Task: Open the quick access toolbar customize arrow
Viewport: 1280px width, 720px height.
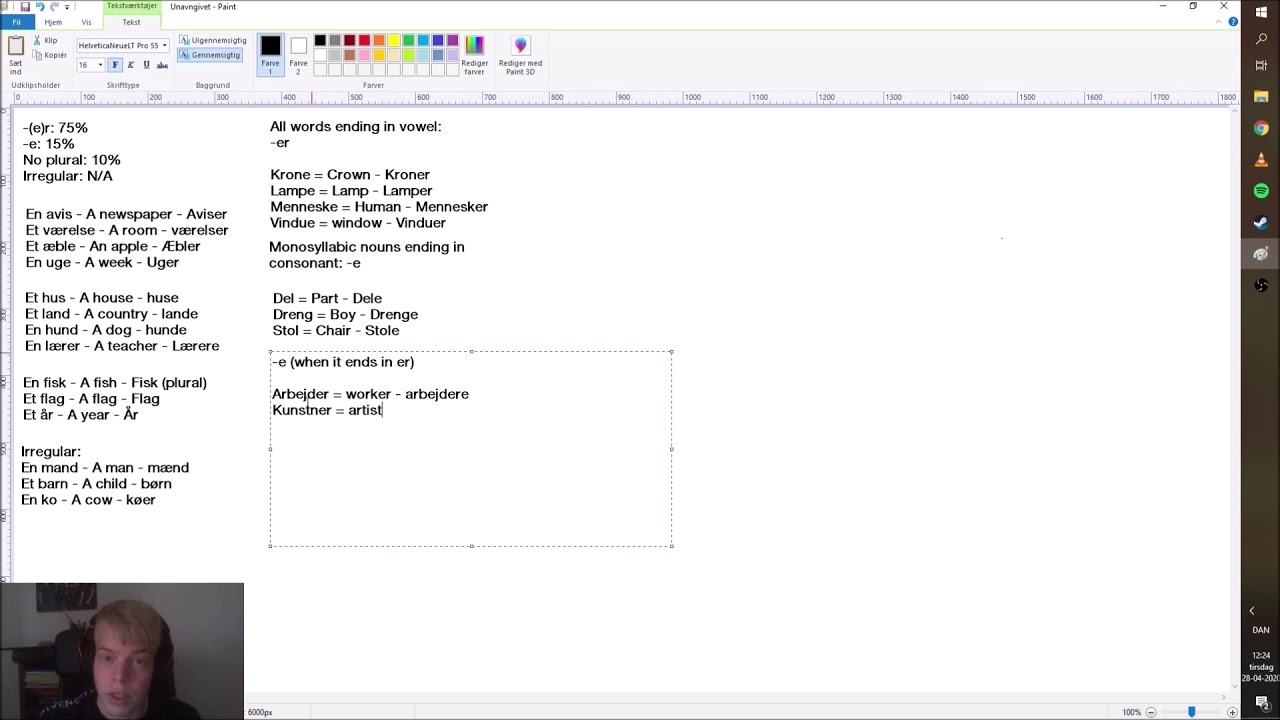Action: click(67, 7)
